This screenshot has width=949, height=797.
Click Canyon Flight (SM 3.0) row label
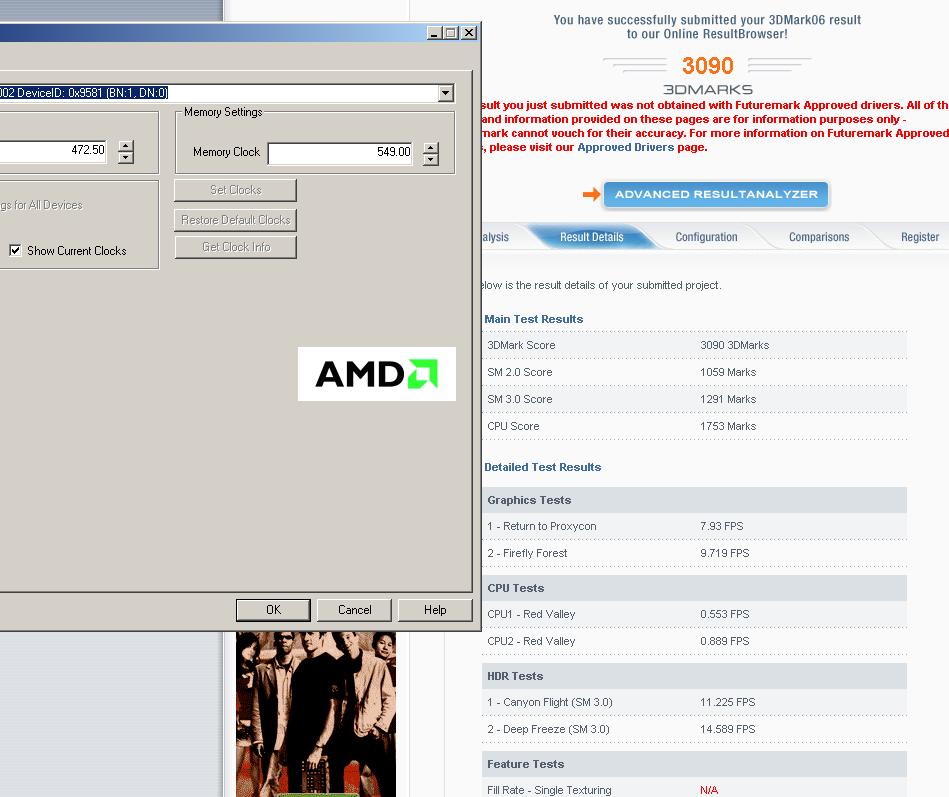(x=550, y=702)
